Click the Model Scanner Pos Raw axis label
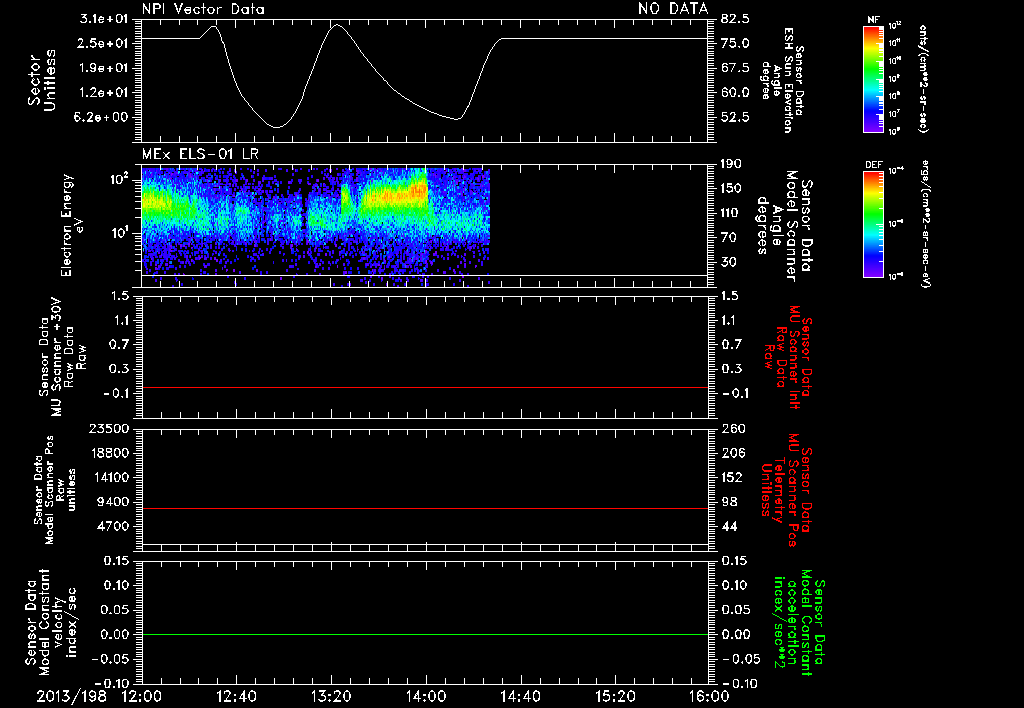 click(55, 490)
